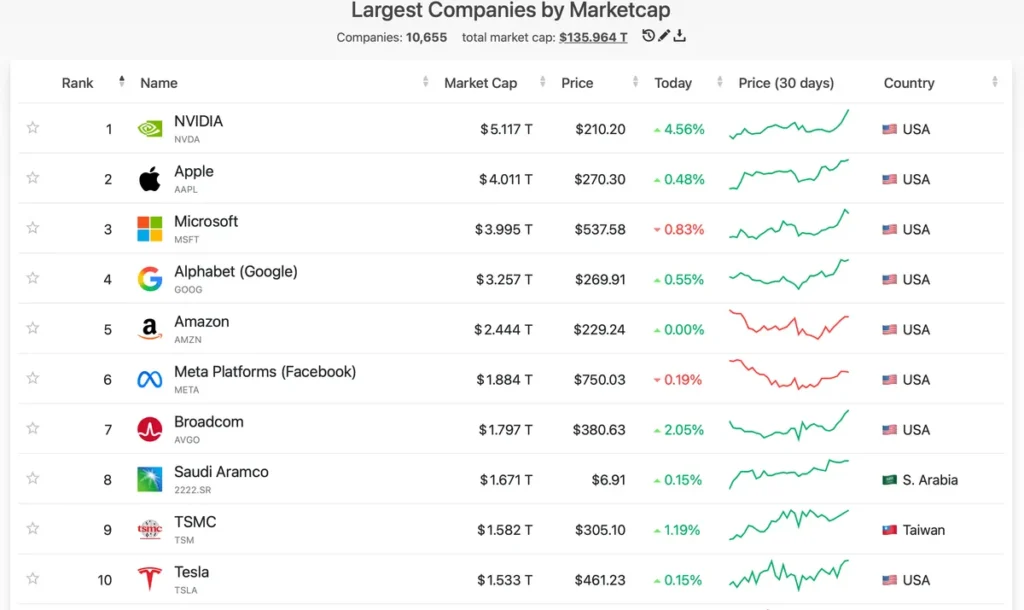Select the Price column header

[577, 83]
